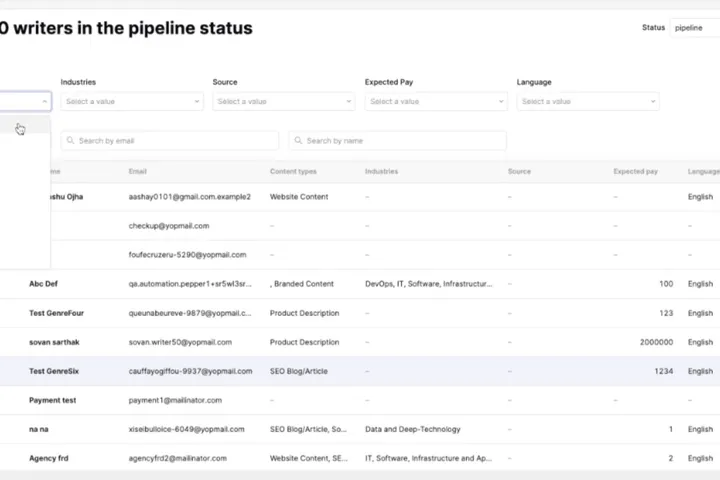The image size is (720, 480).
Task: Click Branded Content cell for Abc Def
Action: [302, 284]
